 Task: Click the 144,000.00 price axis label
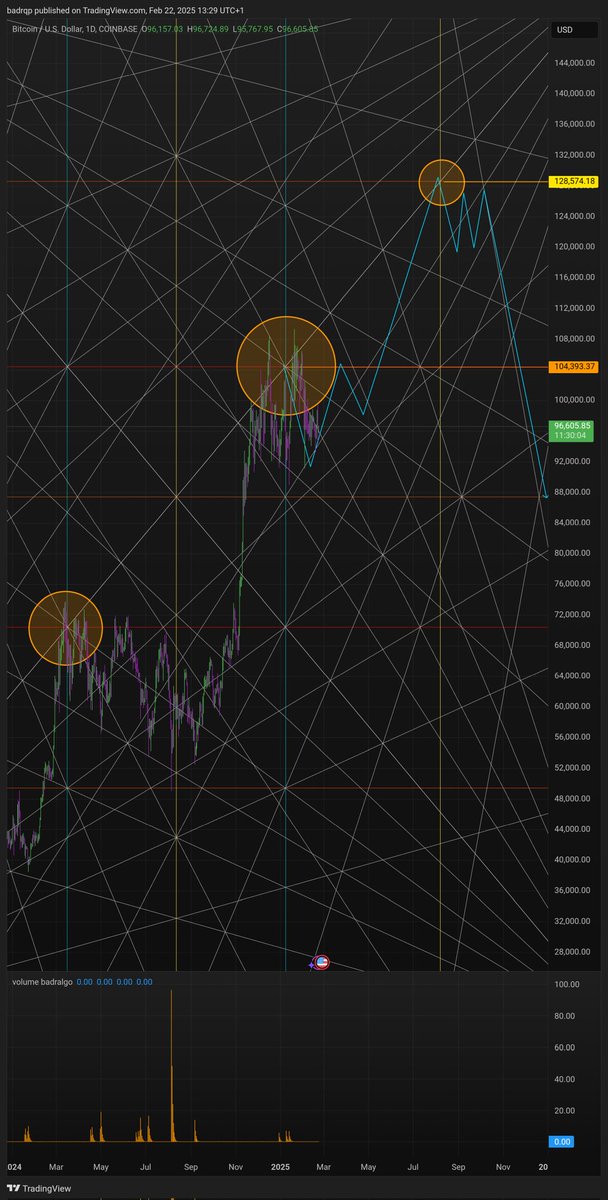[574, 62]
